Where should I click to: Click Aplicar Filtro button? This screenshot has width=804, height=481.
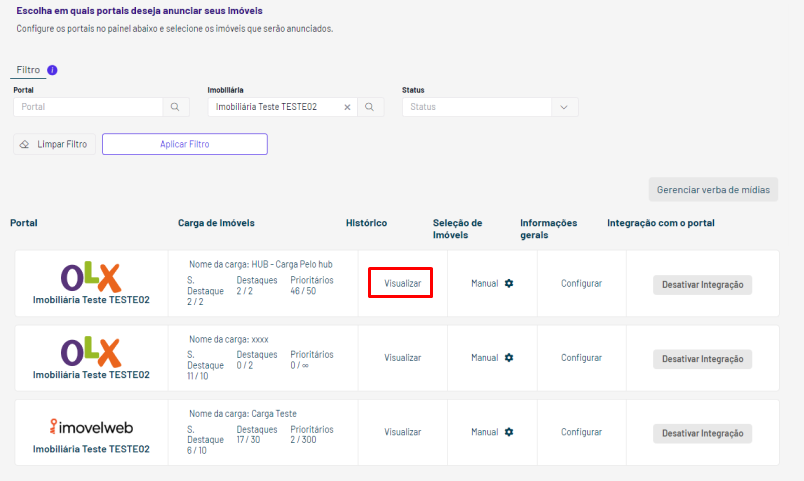[185, 144]
